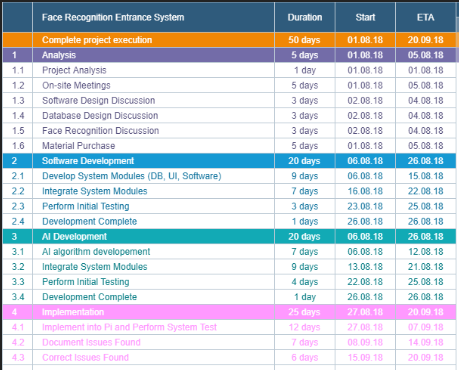The image size is (459, 370).
Task: Click the Project Analysis task name
Action: (74, 70)
